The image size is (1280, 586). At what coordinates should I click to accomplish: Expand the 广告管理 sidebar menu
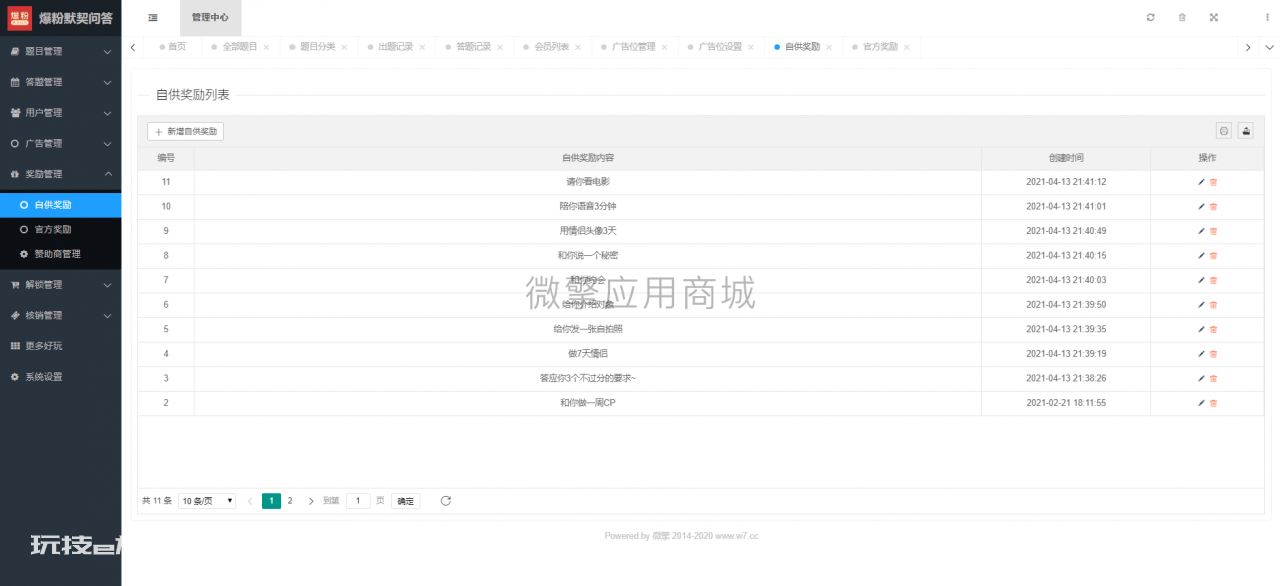click(60, 144)
